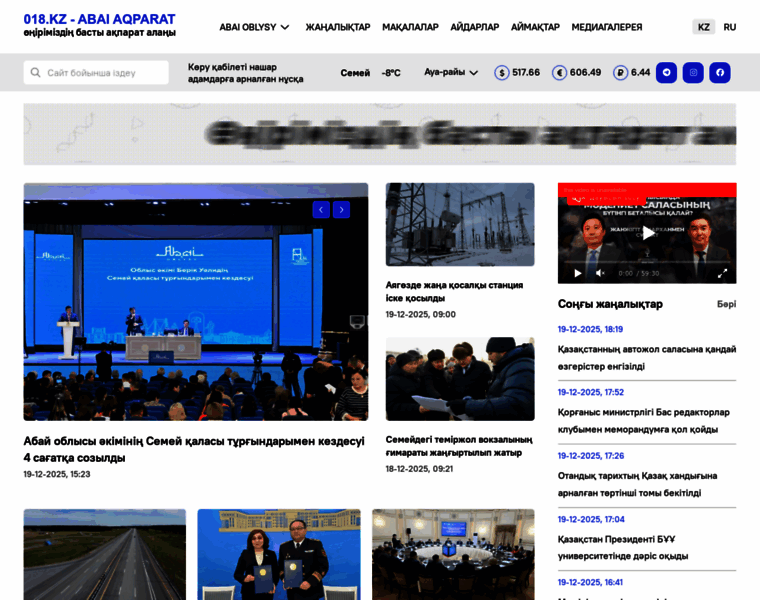The height and width of the screenshot is (600, 760).
Task: Open the МАҚАЛАЛАР menu item
Action: [410, 27]
